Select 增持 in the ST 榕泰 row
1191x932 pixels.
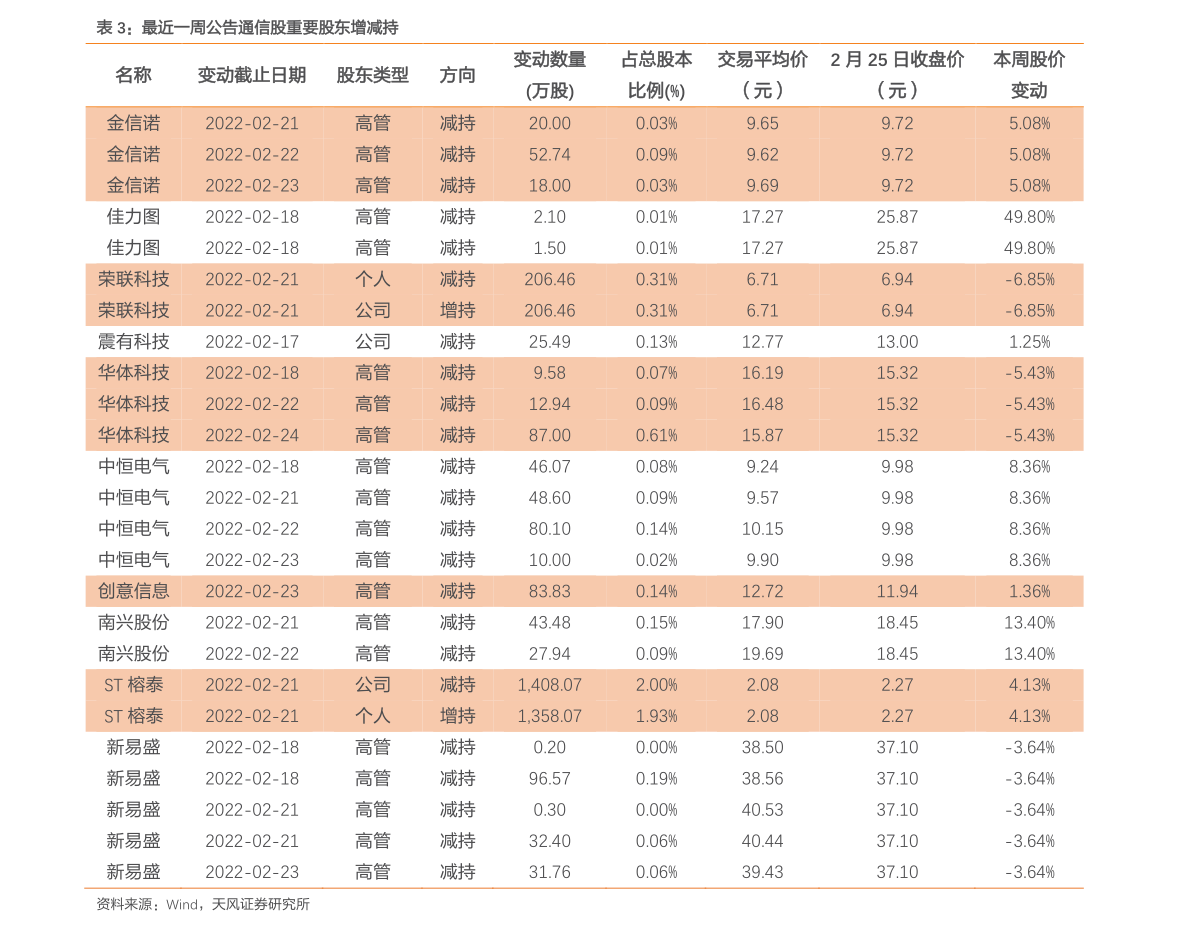pyautogui.click(x=457, y=716)
